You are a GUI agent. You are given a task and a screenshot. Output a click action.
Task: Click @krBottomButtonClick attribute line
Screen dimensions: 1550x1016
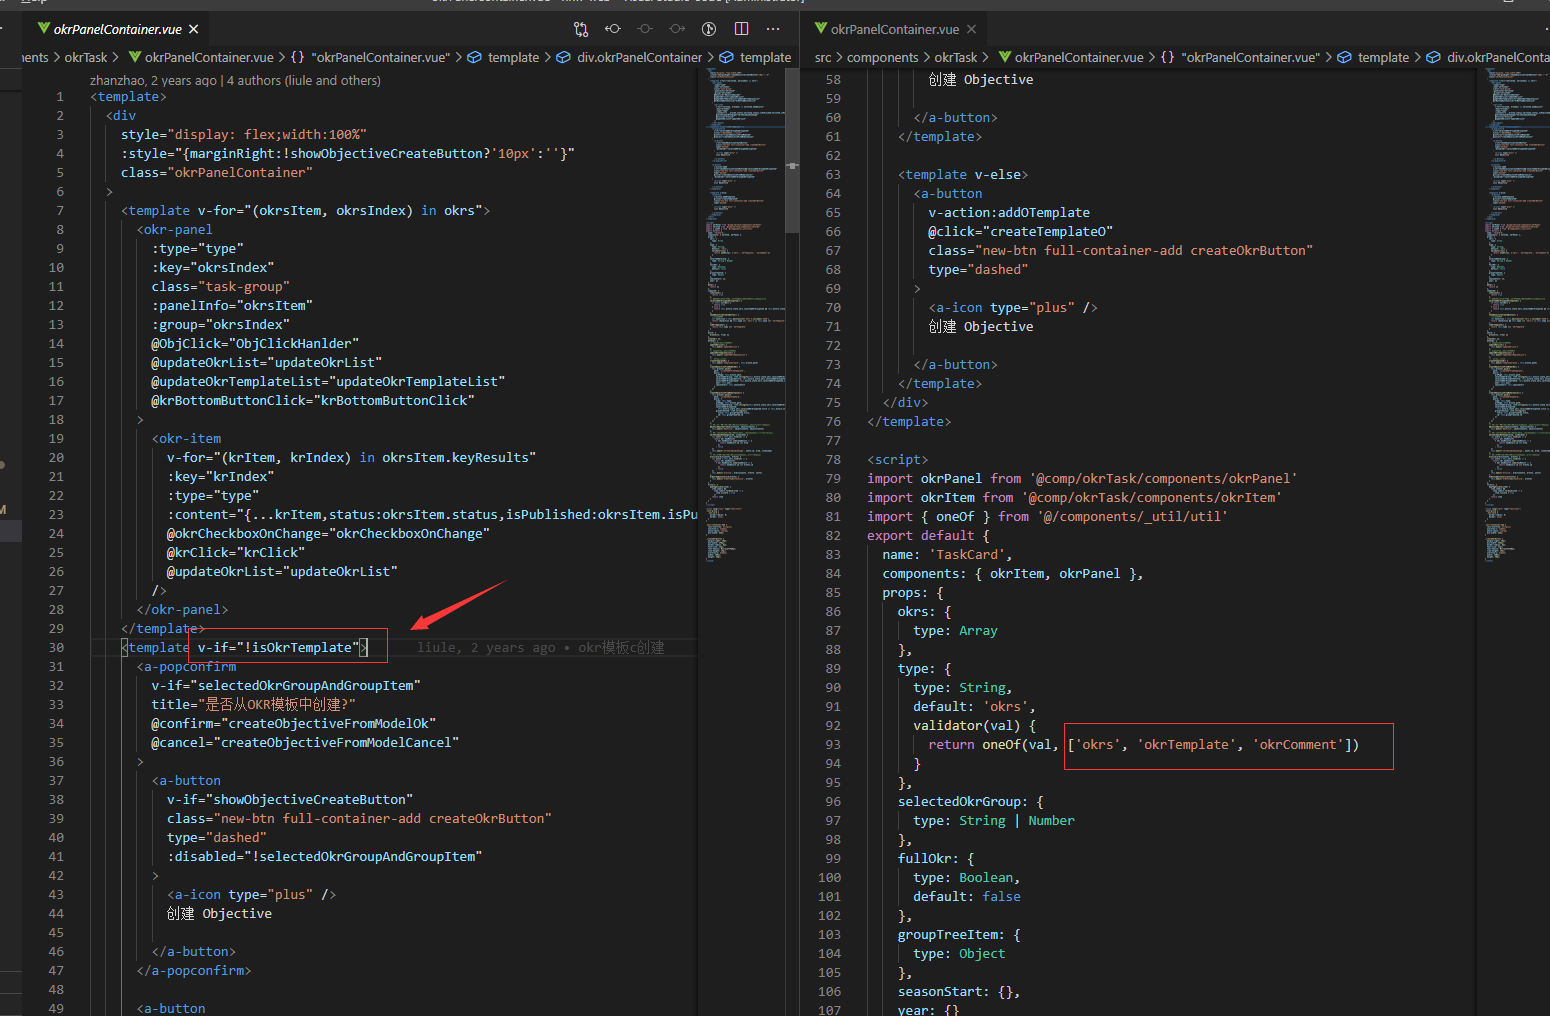[313, 400]
